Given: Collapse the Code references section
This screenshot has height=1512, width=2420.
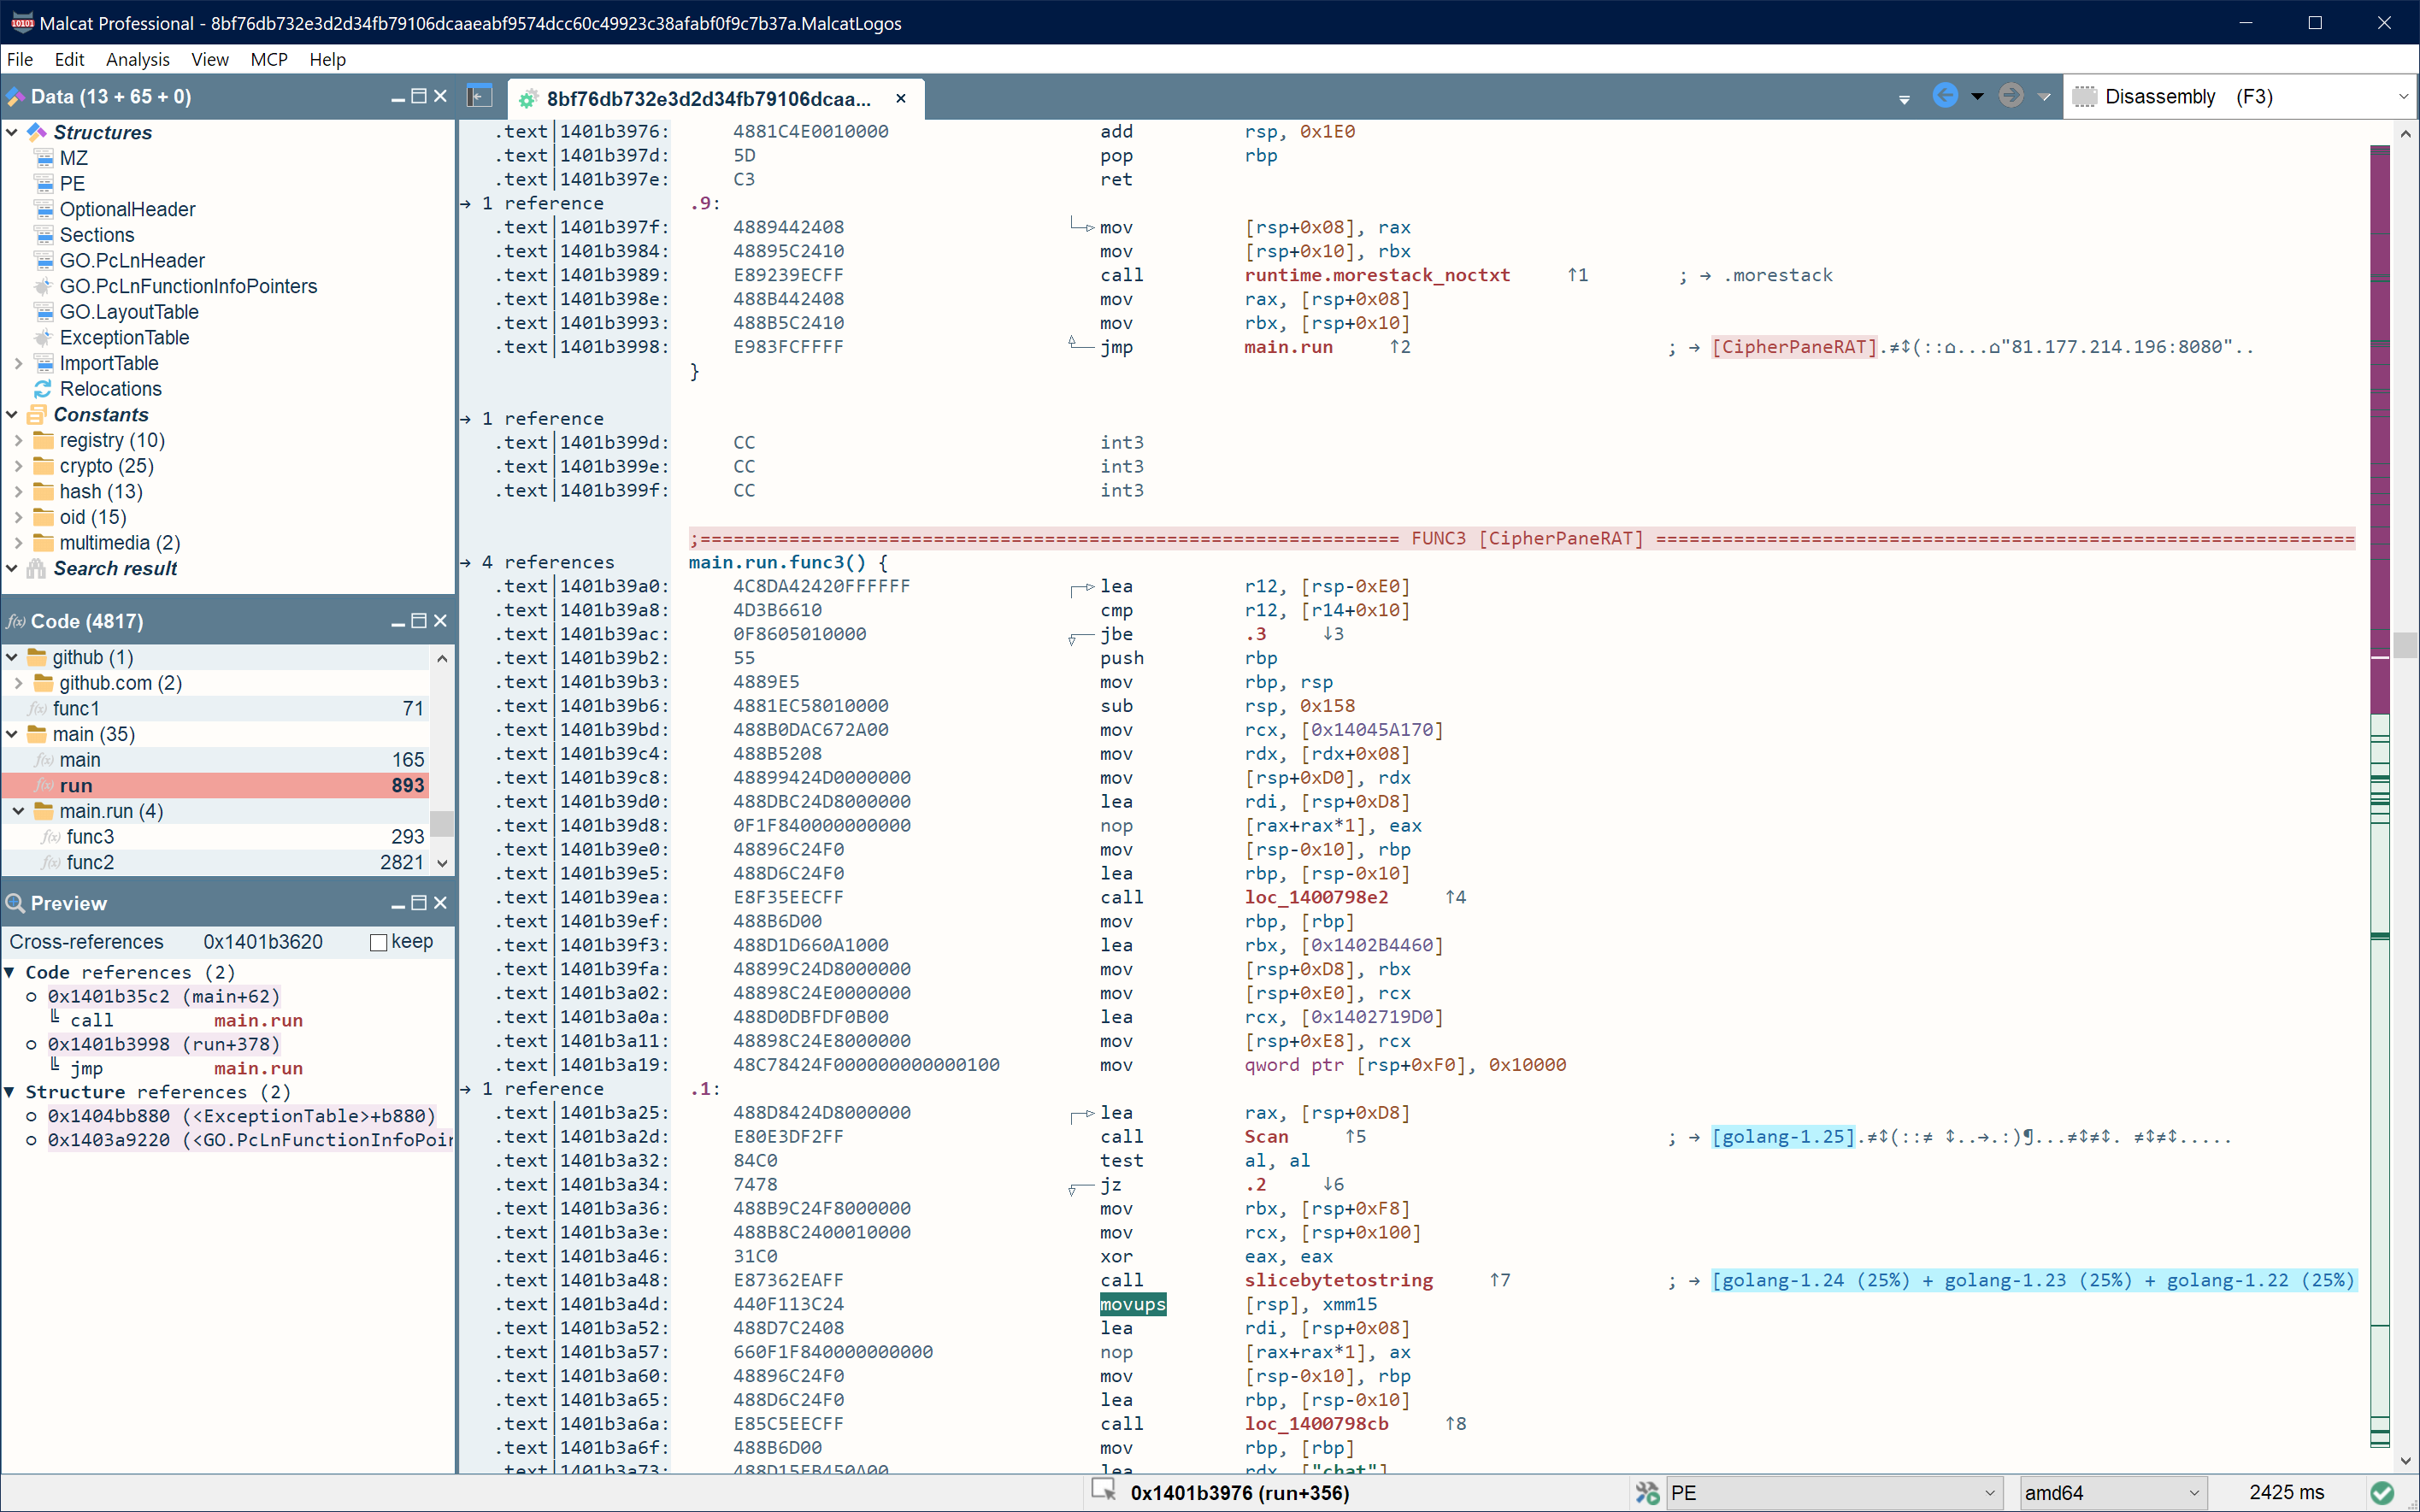Looking at the screenshot, I should (10, 972).
